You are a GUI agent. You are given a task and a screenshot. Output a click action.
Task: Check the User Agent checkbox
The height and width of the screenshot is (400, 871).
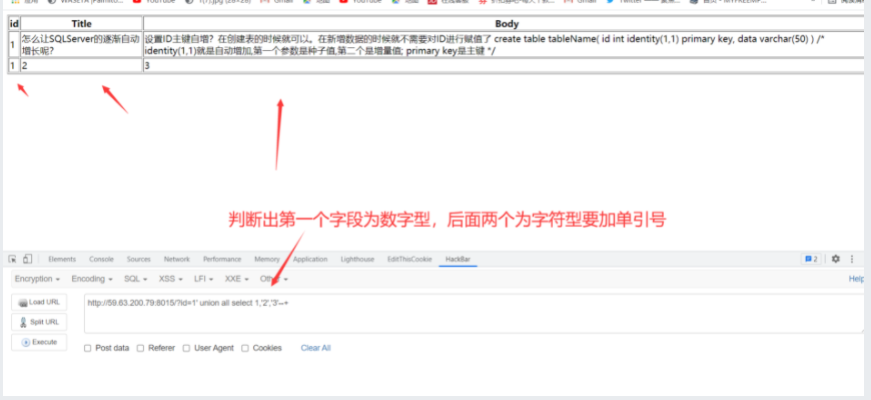coord(187,348)
